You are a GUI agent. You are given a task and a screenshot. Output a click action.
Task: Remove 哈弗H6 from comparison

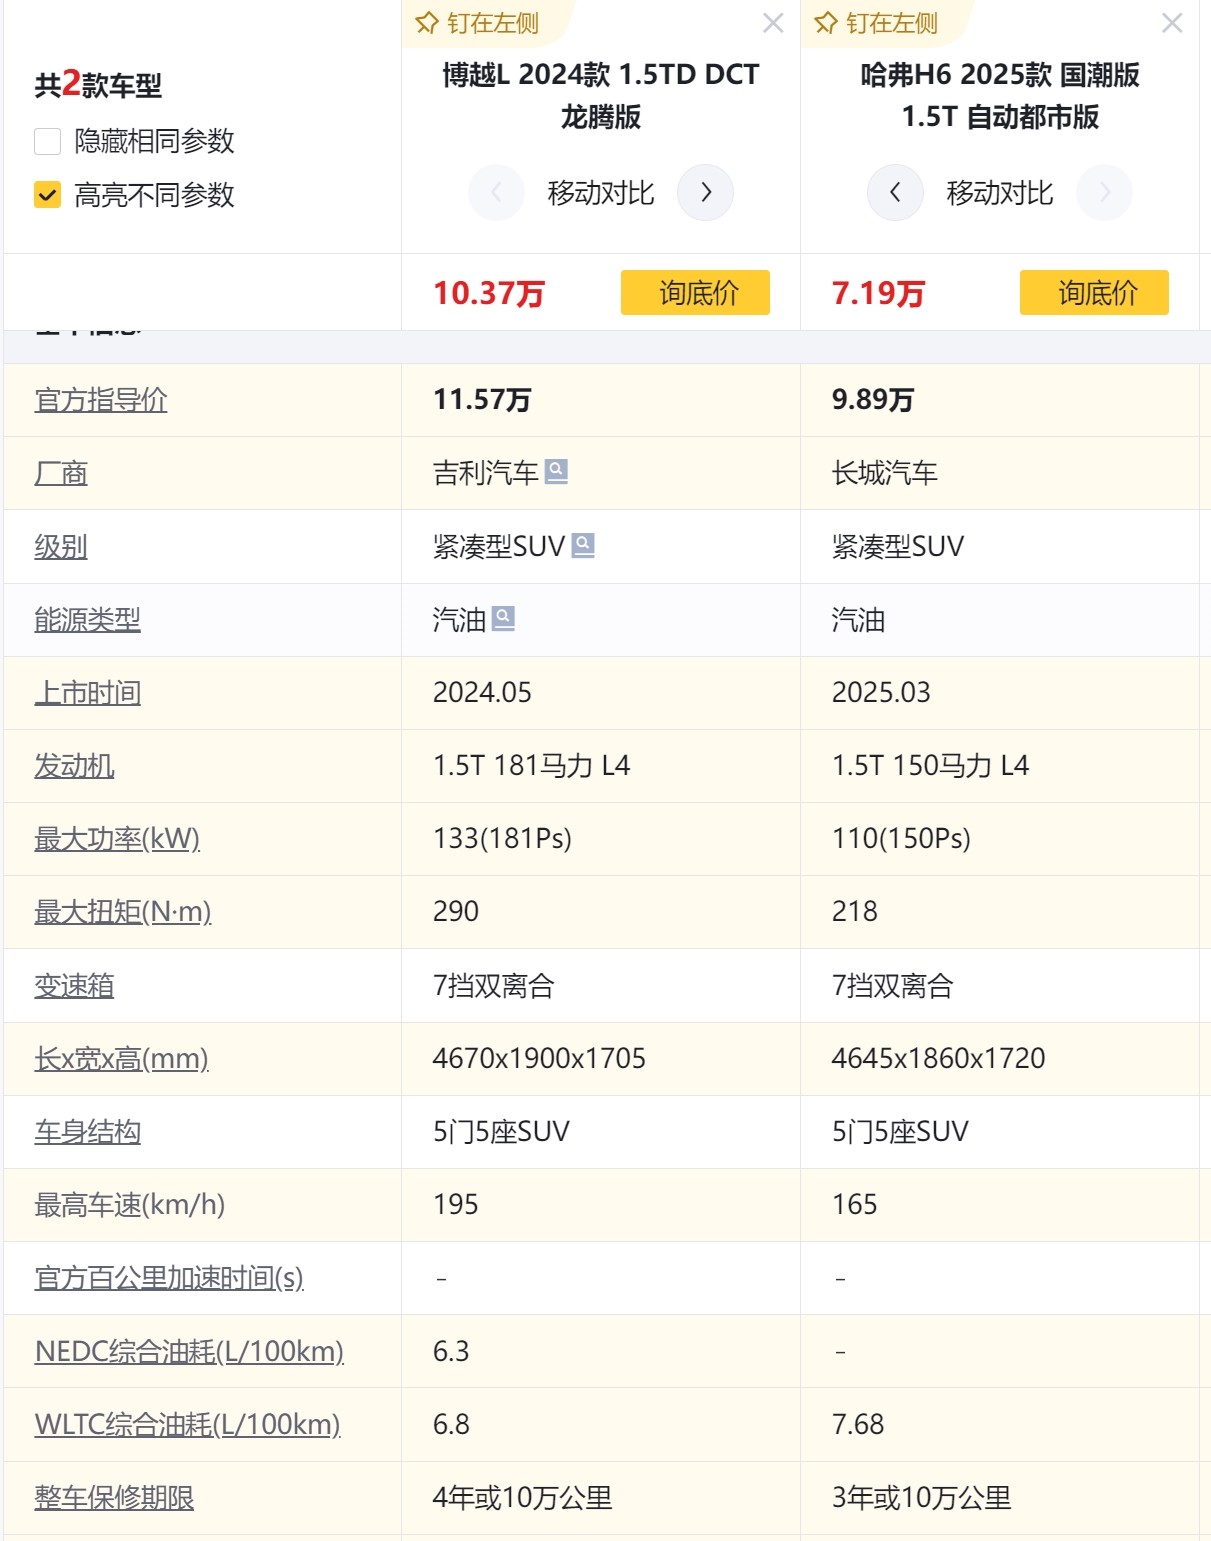pyautogui.click(x=1172, y=23)
